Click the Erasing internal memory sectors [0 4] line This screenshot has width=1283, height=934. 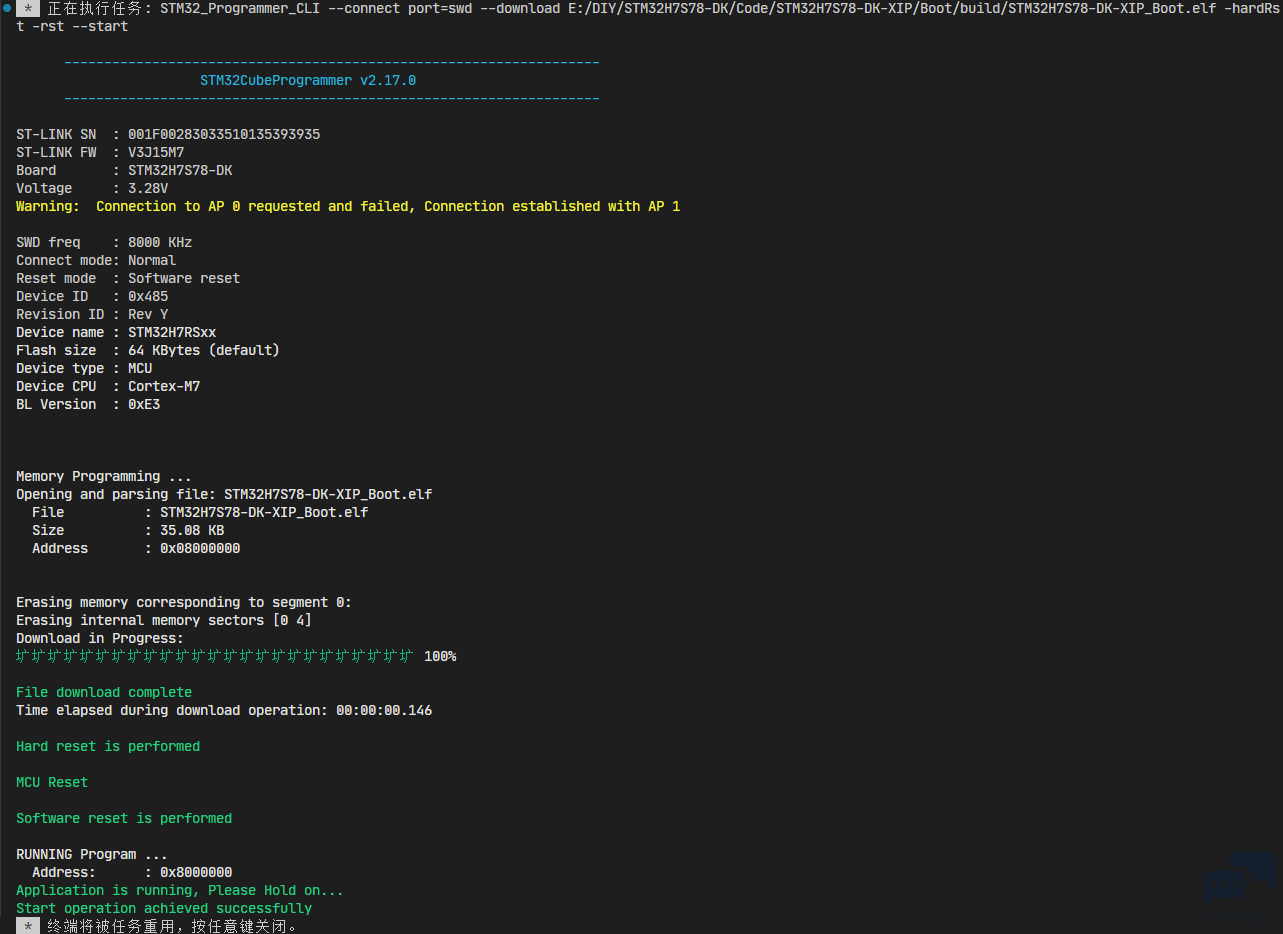point(164,620)
